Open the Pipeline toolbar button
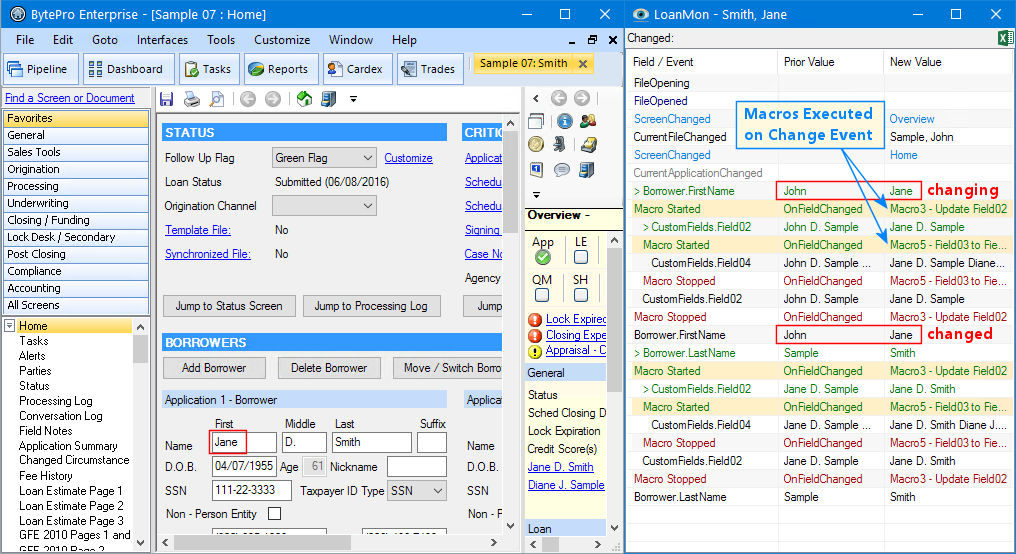 (x=41, y=69)
